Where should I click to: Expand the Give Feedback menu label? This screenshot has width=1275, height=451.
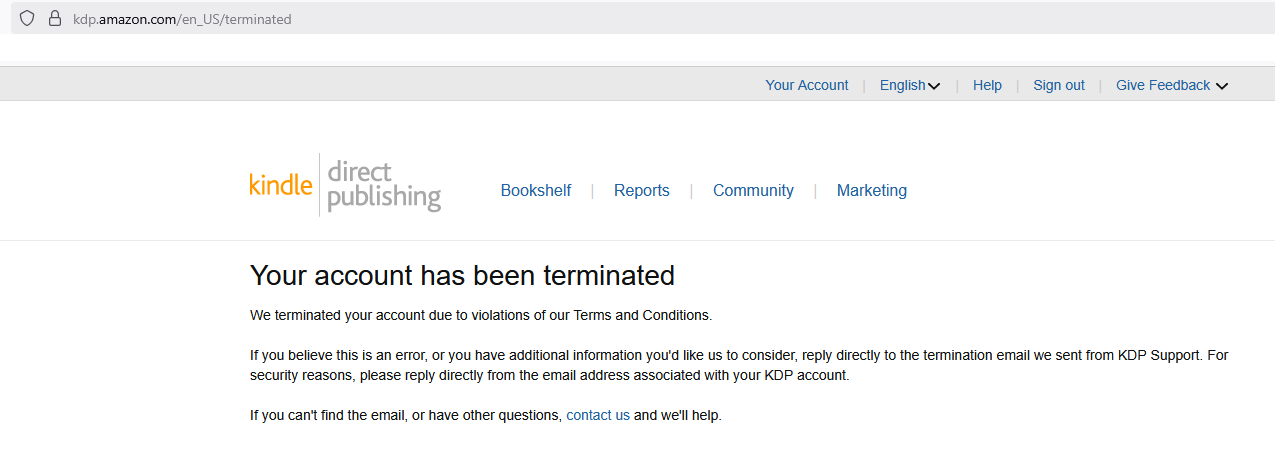pyautogui.click(x=1162, y=86)
